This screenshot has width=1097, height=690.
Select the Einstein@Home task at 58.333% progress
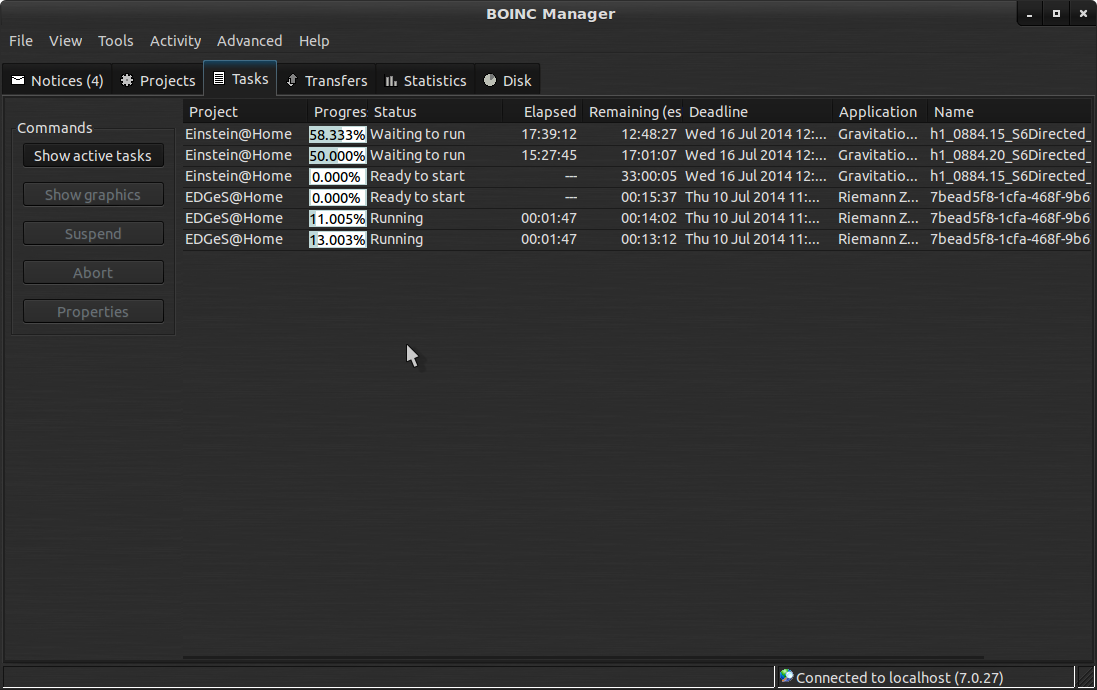[239, 134]
